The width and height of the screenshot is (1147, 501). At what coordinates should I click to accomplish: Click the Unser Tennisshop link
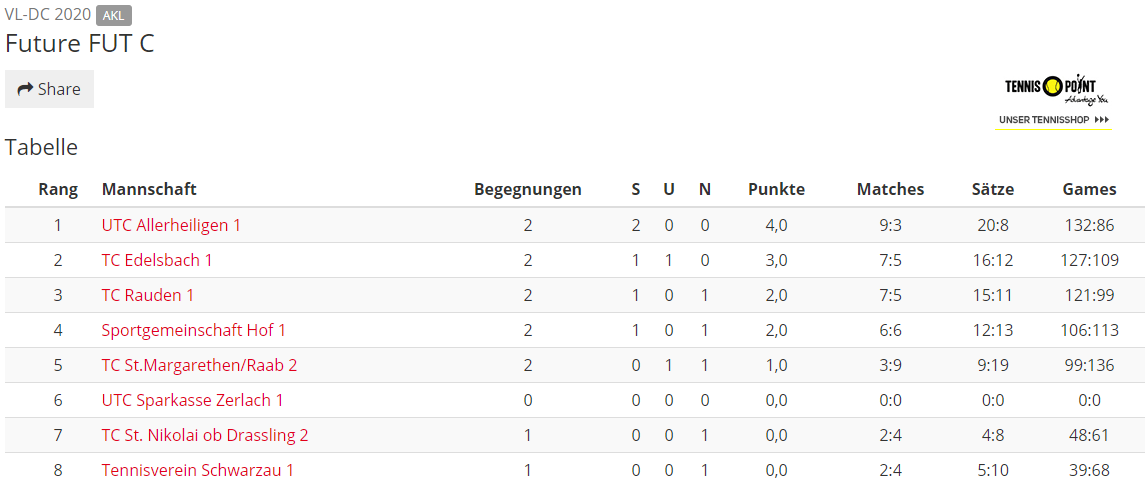(x=1053, y=119)
